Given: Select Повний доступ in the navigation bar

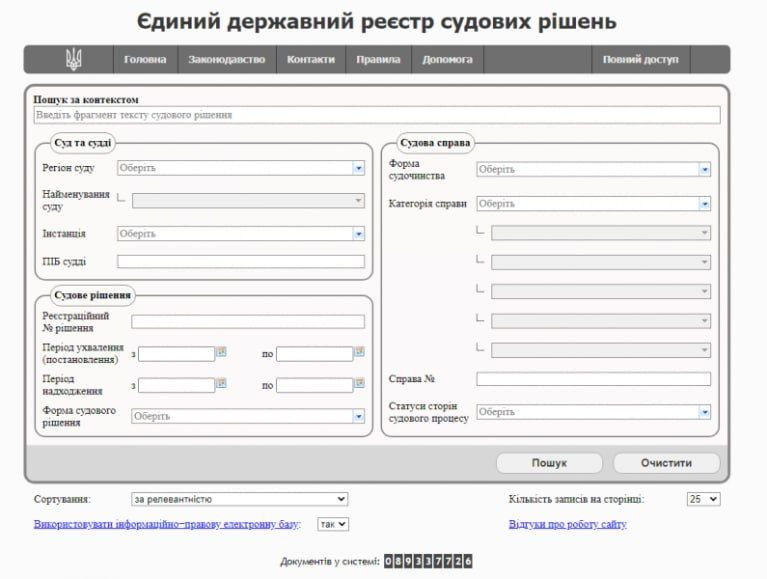Looking at the screenshot, I should point(640,60).
